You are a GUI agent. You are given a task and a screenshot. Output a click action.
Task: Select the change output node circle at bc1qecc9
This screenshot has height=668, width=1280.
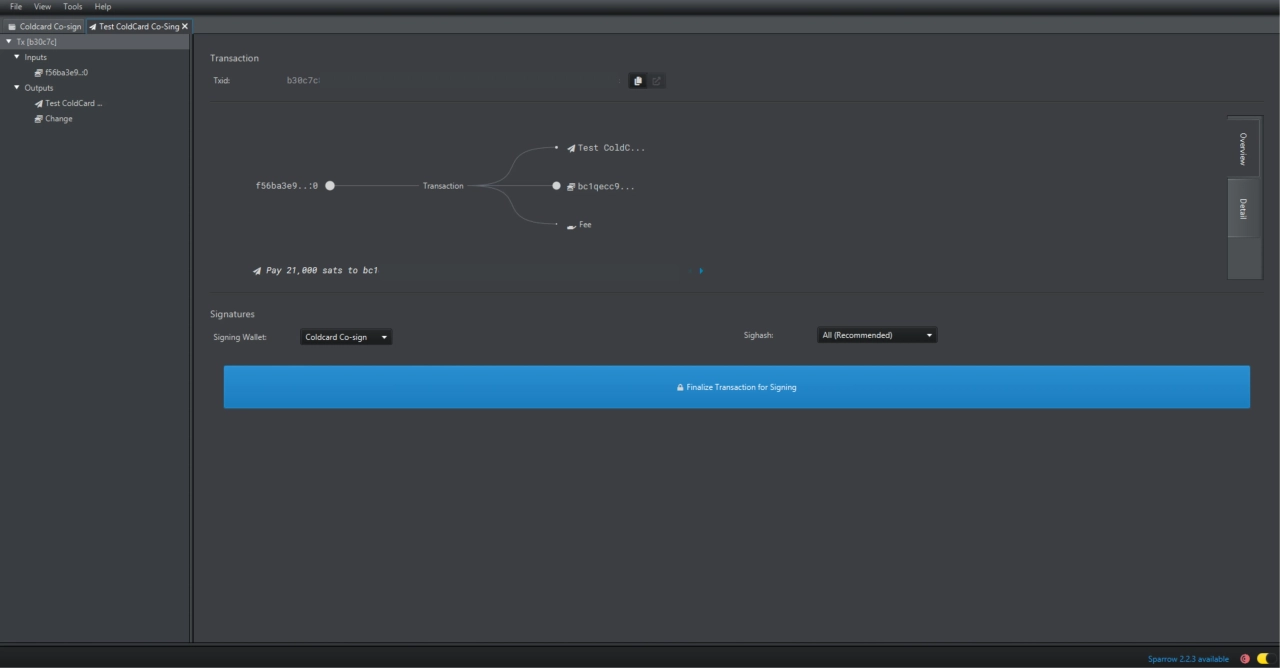557,186
